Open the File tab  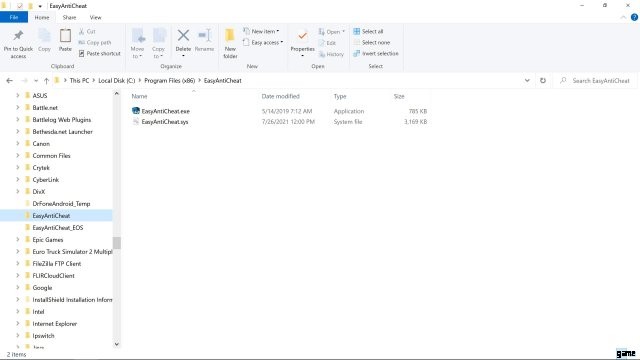tap(14, 18)
